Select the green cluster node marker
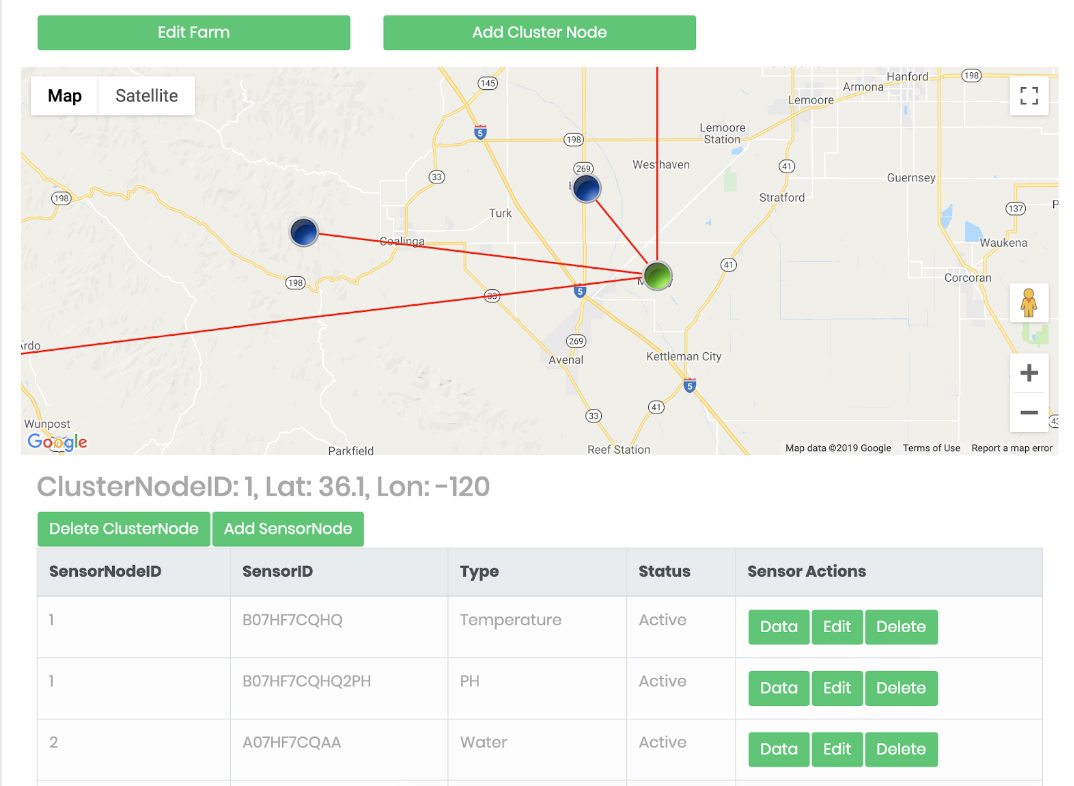1074x786 pixels. coord(658,275)
